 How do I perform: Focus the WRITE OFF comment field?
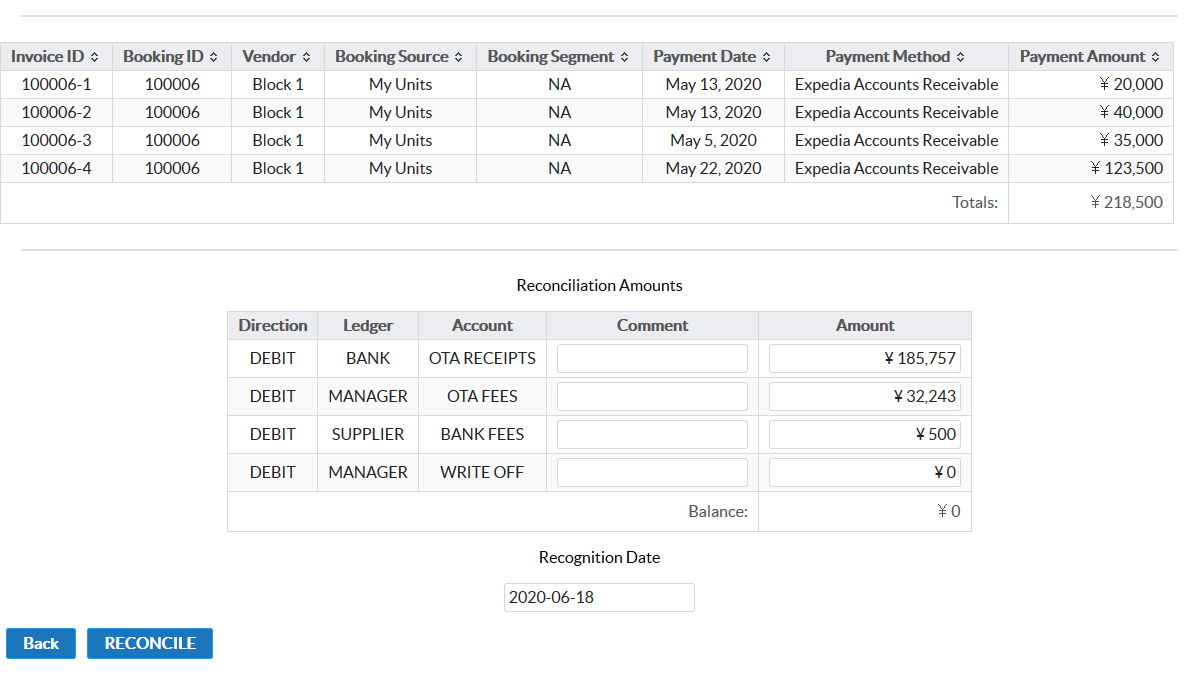(x=652, y=473)
